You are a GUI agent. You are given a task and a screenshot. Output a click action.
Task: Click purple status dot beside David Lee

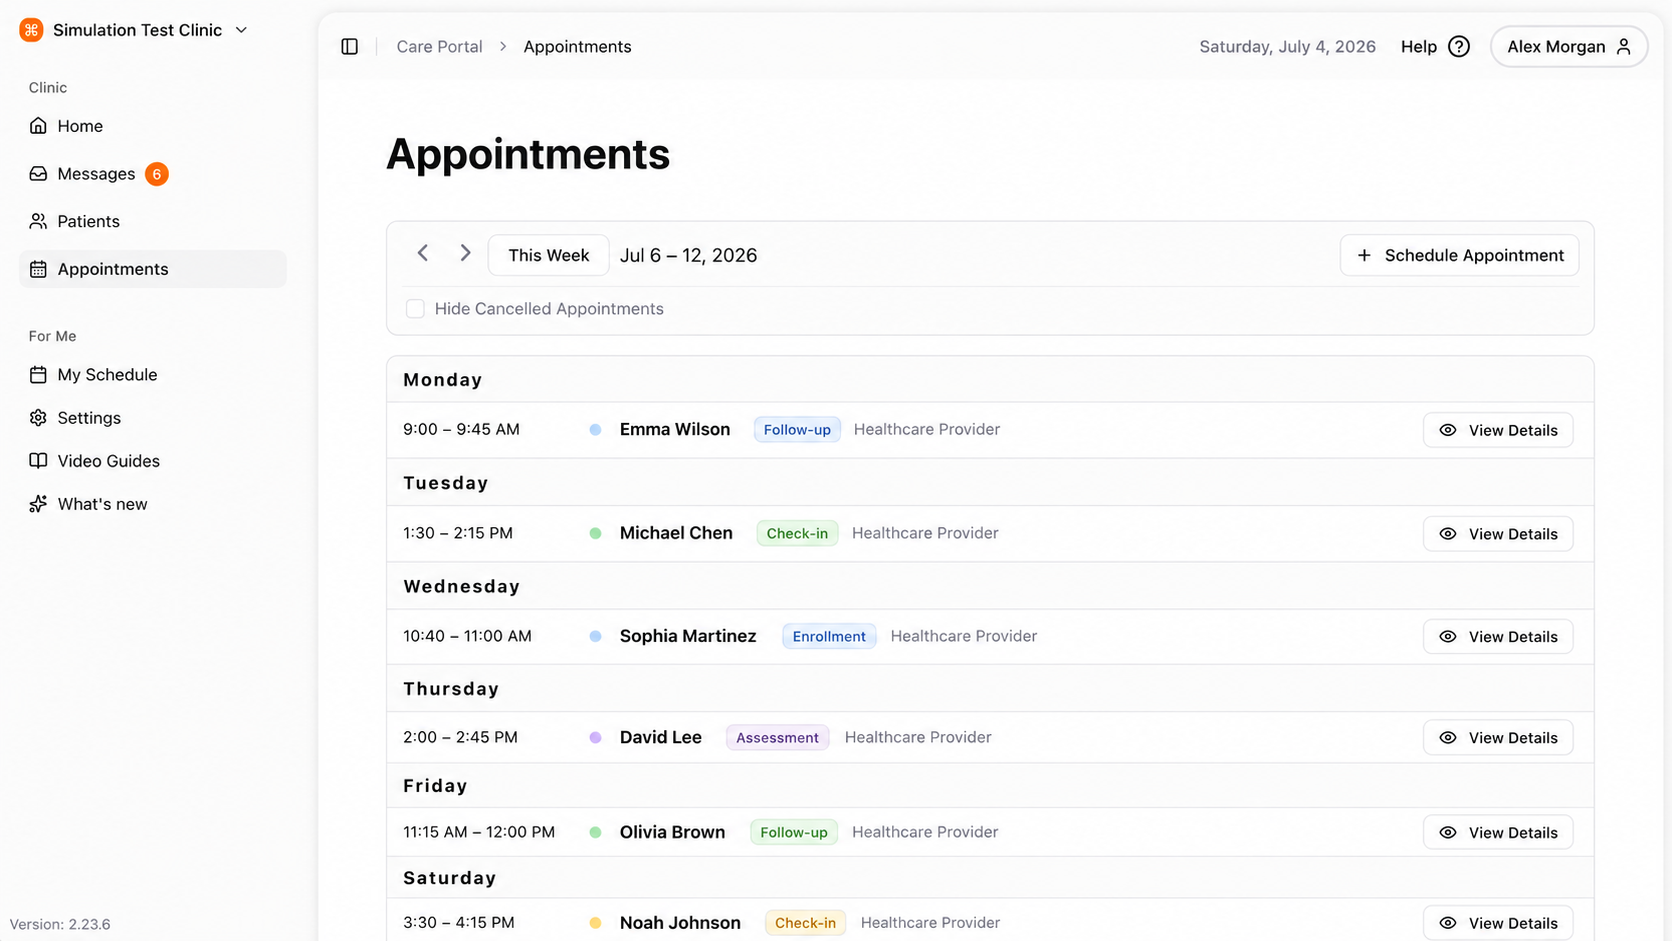pos(595,738)
